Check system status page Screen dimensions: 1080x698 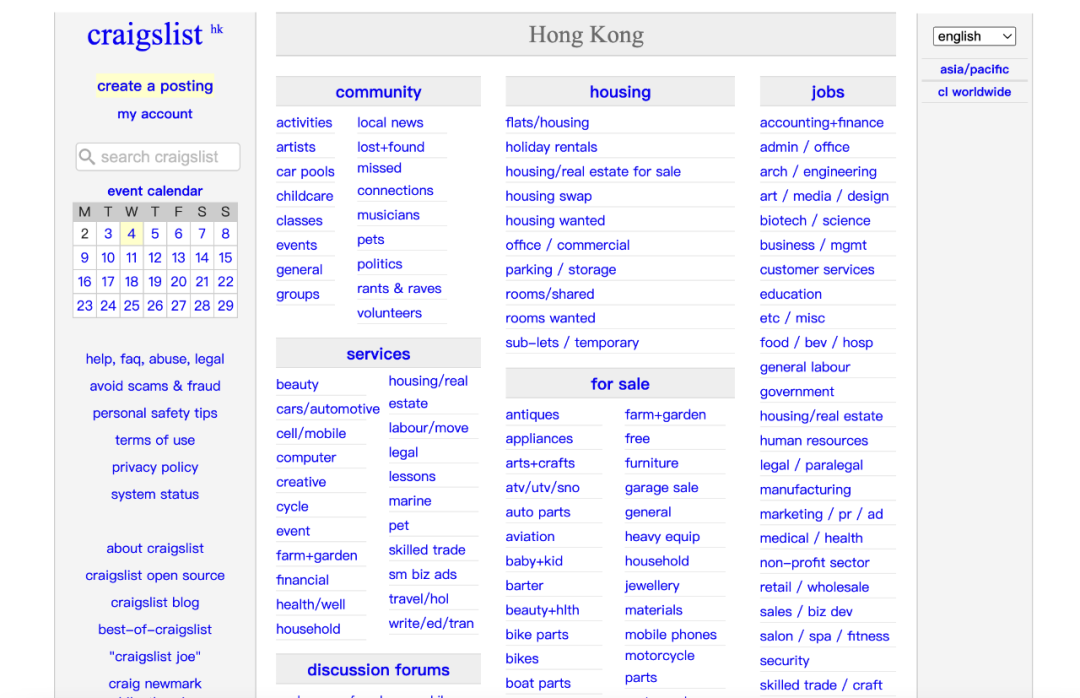[155, 495]
